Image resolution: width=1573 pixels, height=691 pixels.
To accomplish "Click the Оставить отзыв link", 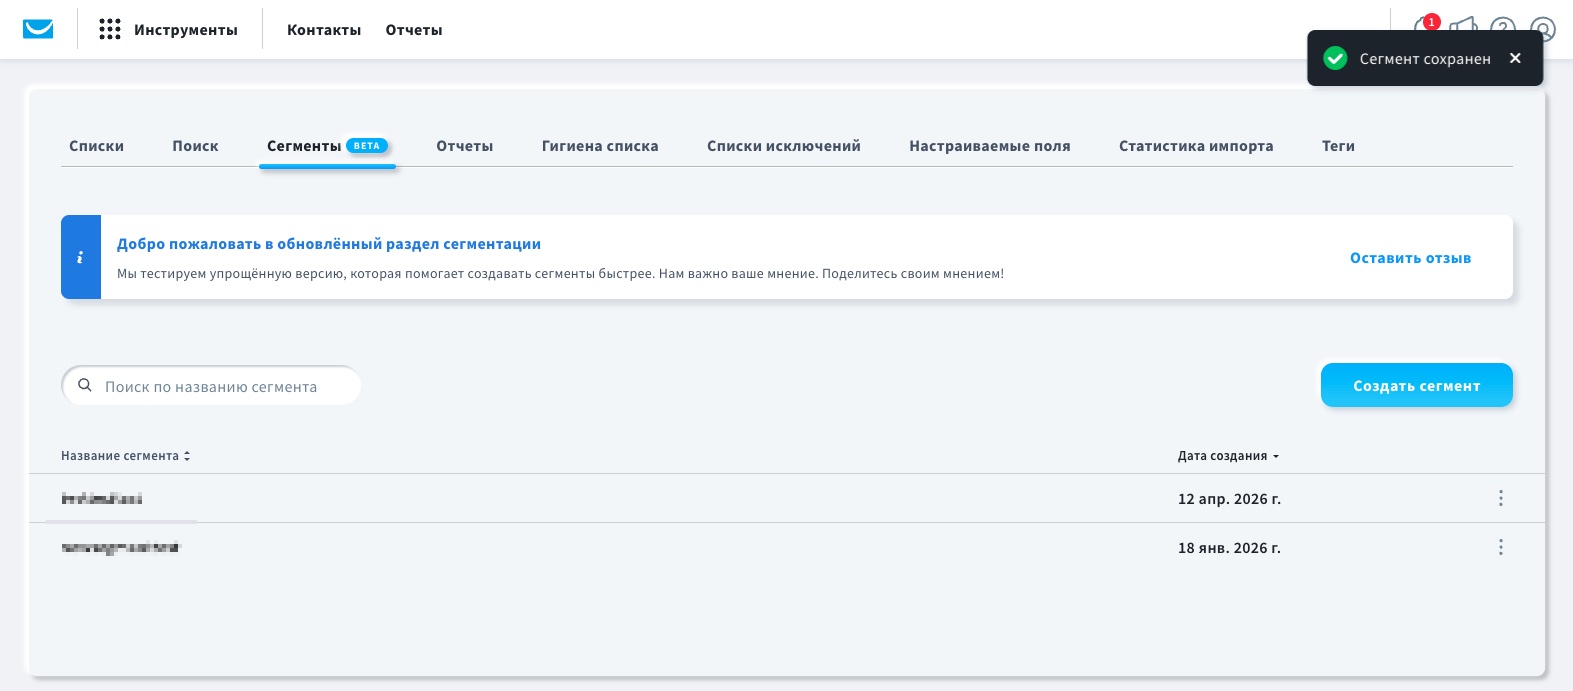I will [x=1410, y=258].
